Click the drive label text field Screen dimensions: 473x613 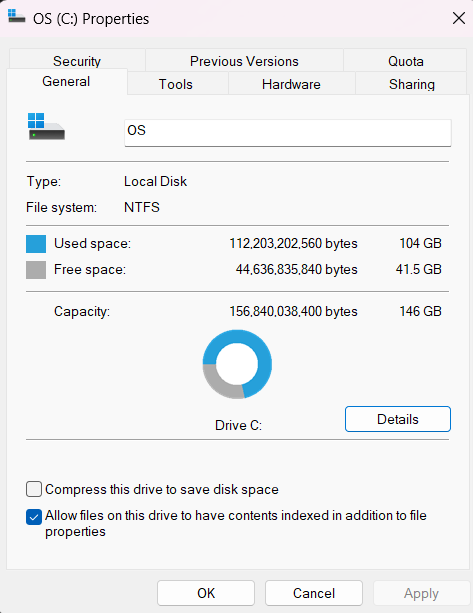point(288,133)
